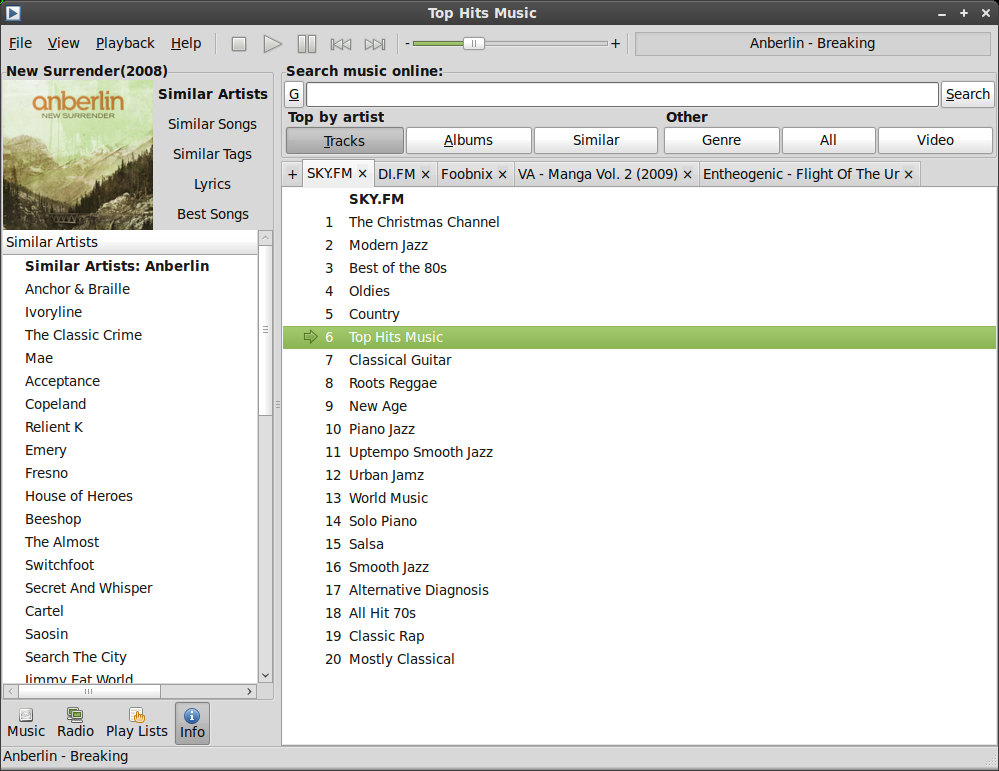Select the Mostly Classical station
Image resolution: width=999 pixels, height=771 pixels.
click(639, 659)
